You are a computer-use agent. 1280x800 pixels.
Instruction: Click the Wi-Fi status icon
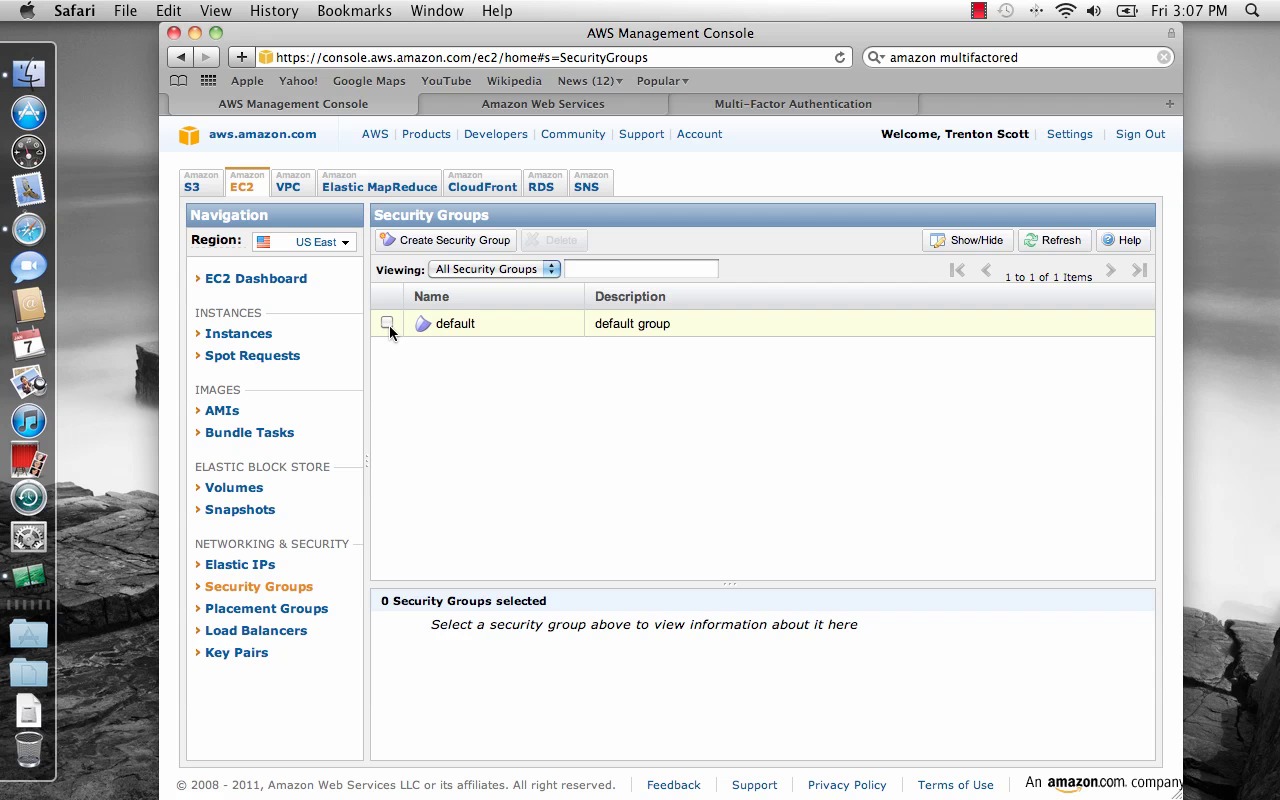(1066, 11)
